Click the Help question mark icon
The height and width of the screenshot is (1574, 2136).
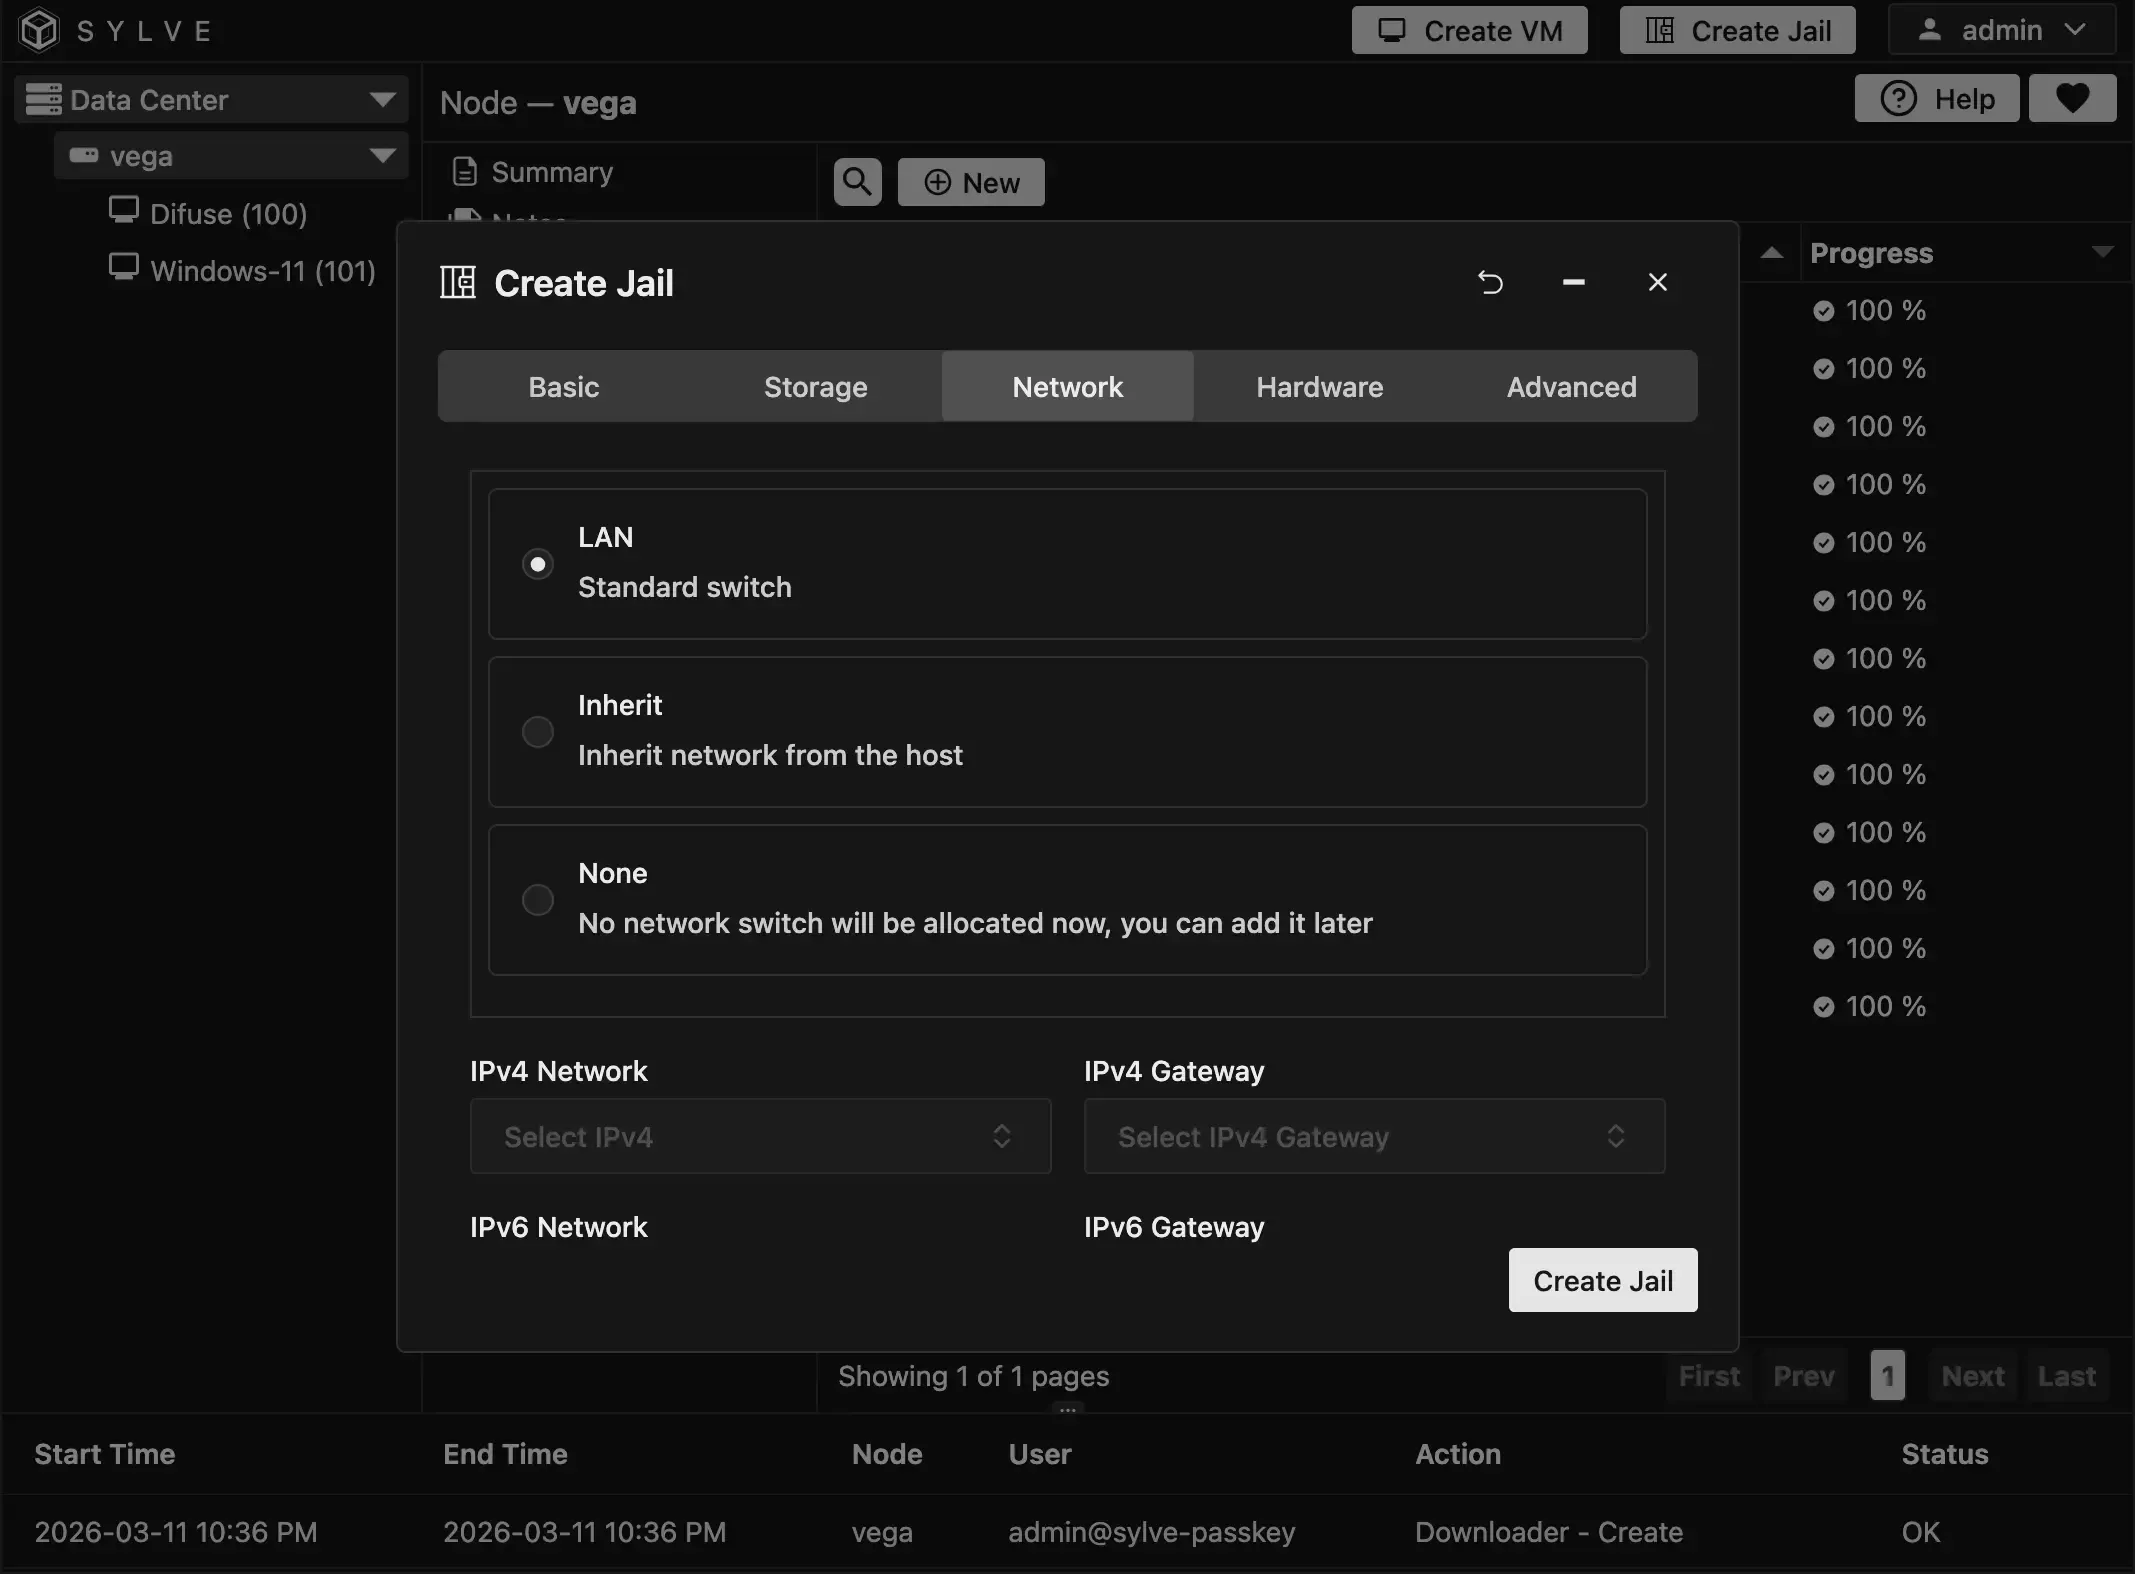1899,98
